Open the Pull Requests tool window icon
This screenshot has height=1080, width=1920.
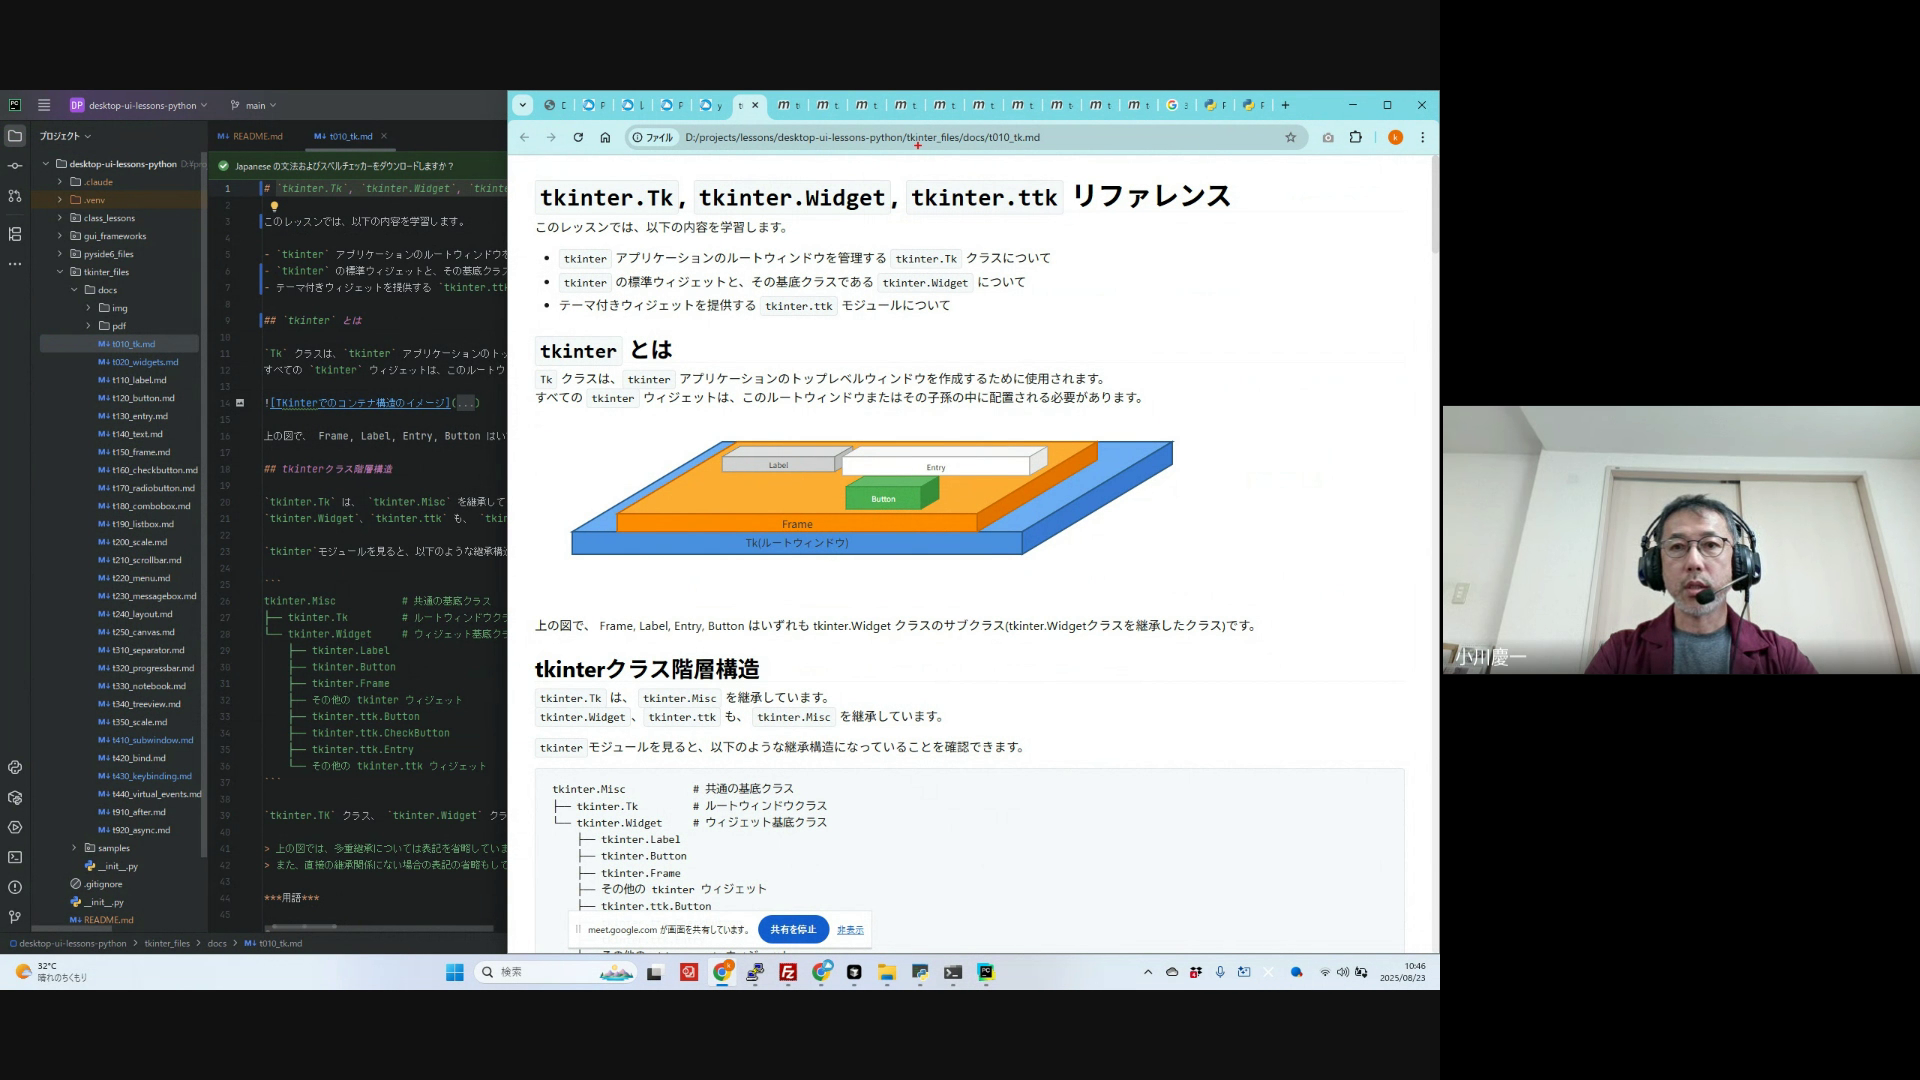(x=15, y=196)
